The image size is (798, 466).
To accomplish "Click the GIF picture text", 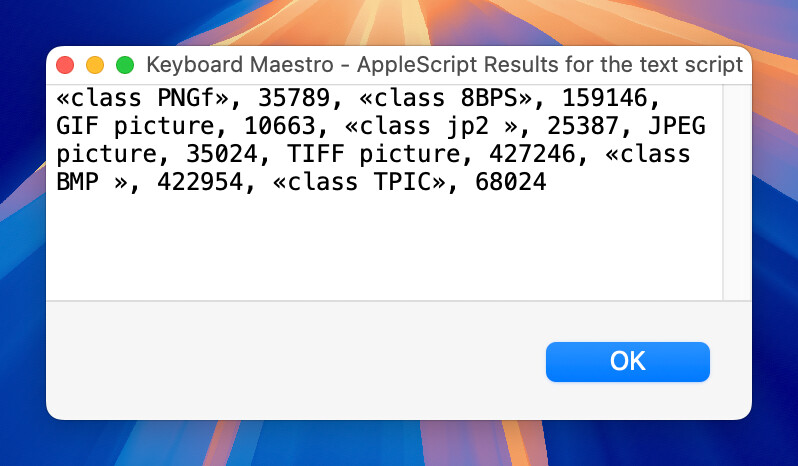I will click(x=135, y=126).
